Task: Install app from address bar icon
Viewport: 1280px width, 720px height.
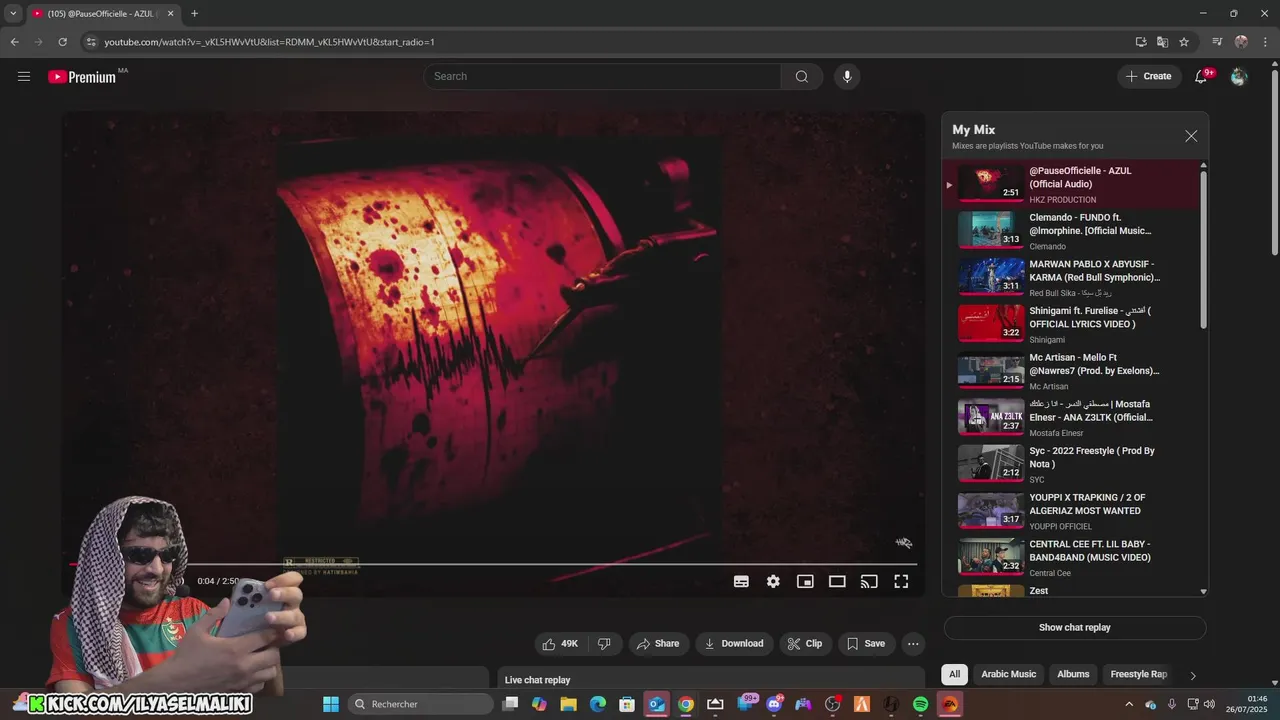Action: pyautogui.click(x=1141, y=42)
